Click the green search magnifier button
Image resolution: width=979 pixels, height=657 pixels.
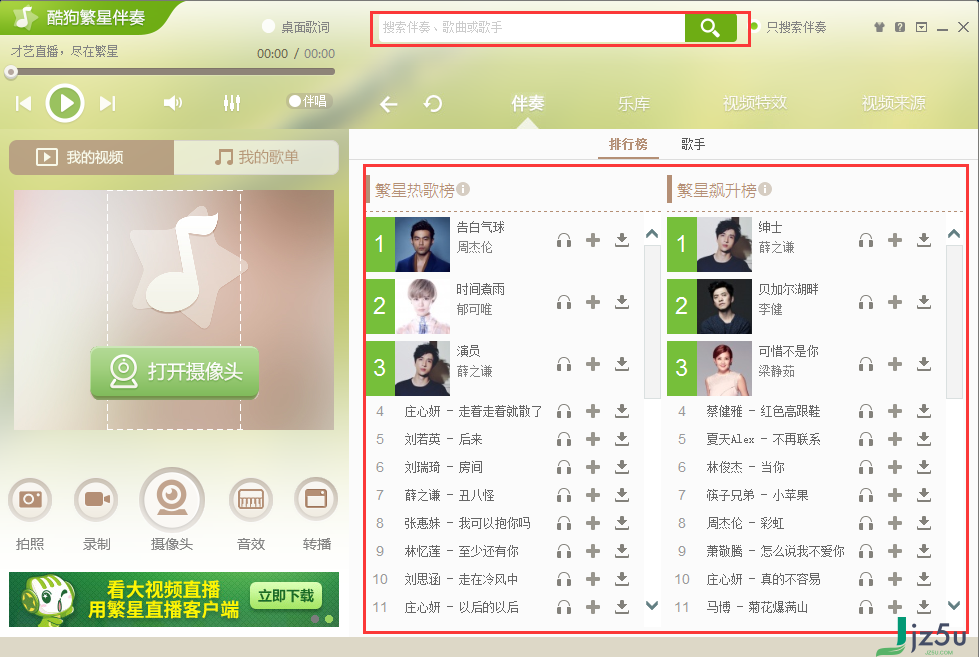(x=710, y=27)
